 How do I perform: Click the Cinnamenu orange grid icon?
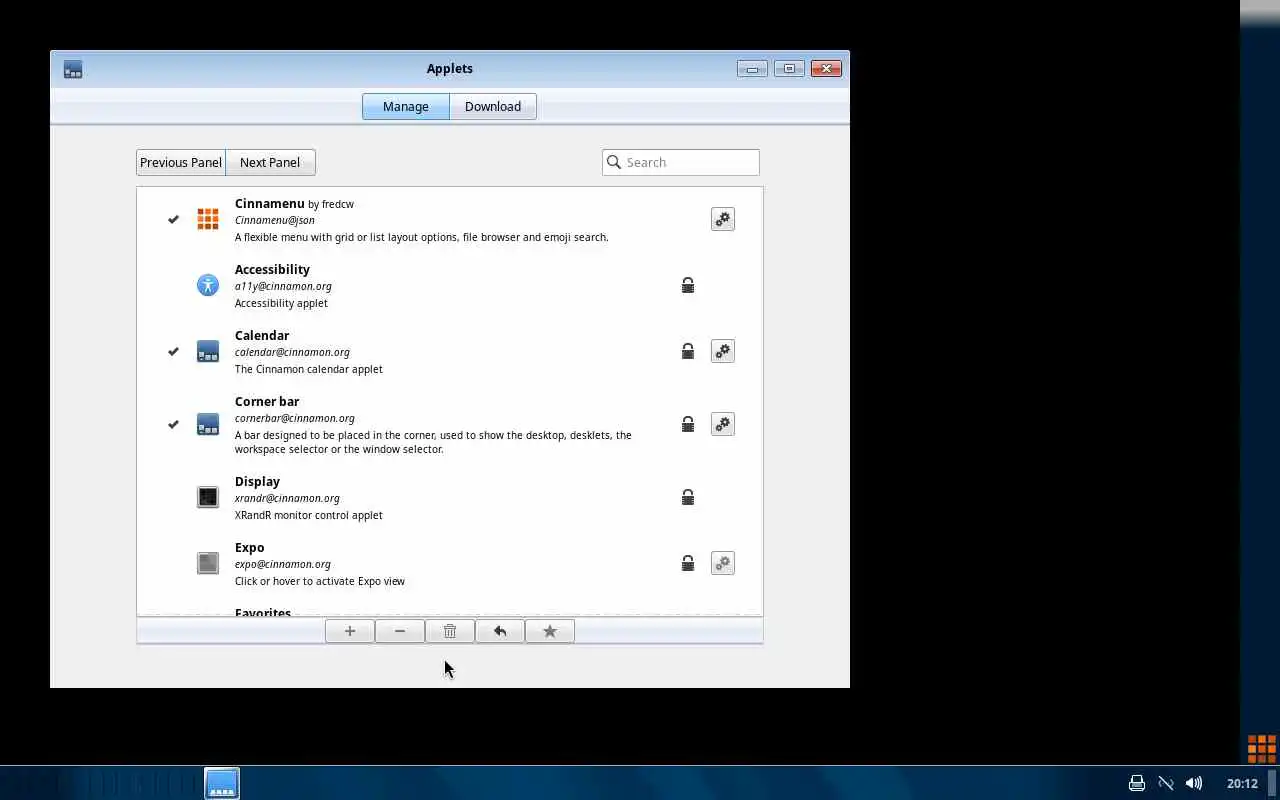tap(208, 219)
